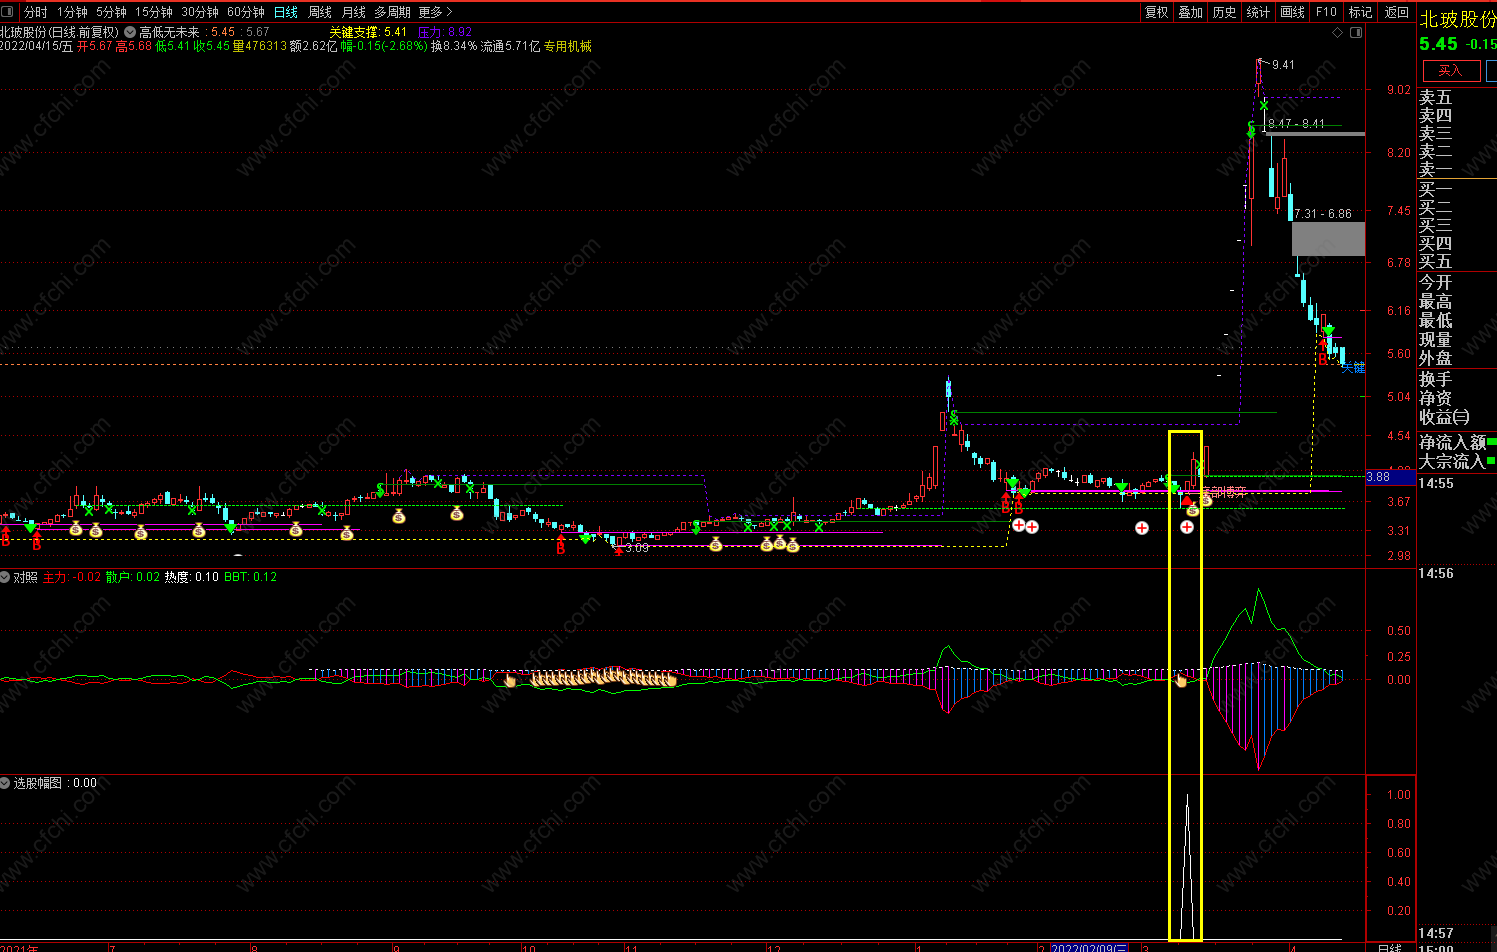The height and width of the screenshot is (952, 1497).
Task: Click the red 买入 buy button
Action: 1450,70
